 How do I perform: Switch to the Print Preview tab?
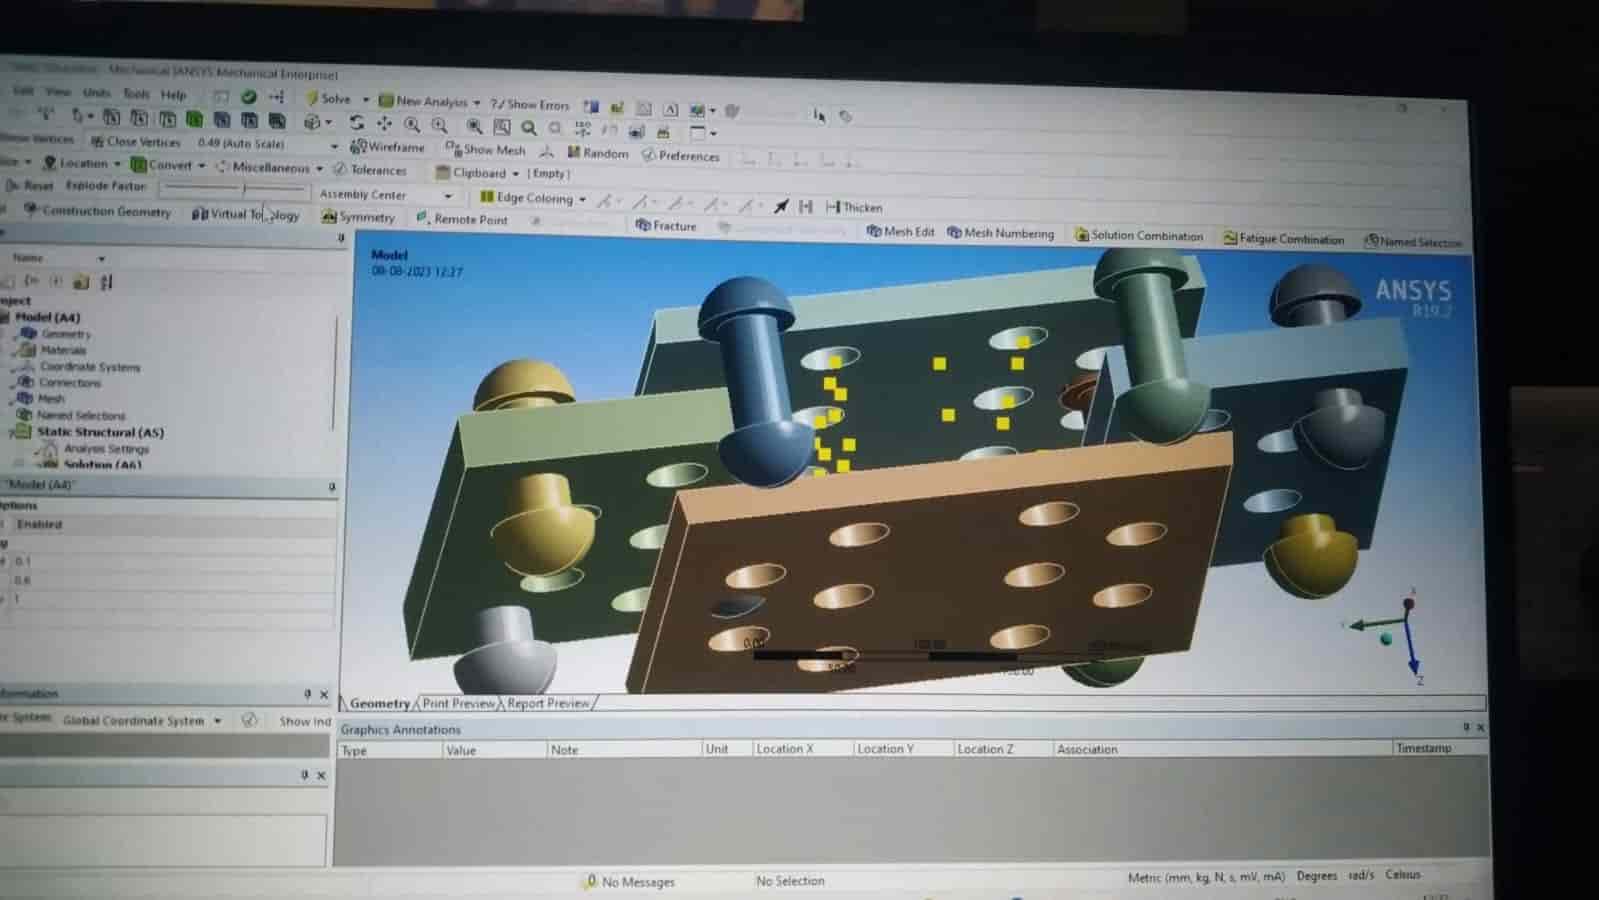coord(458,703)
